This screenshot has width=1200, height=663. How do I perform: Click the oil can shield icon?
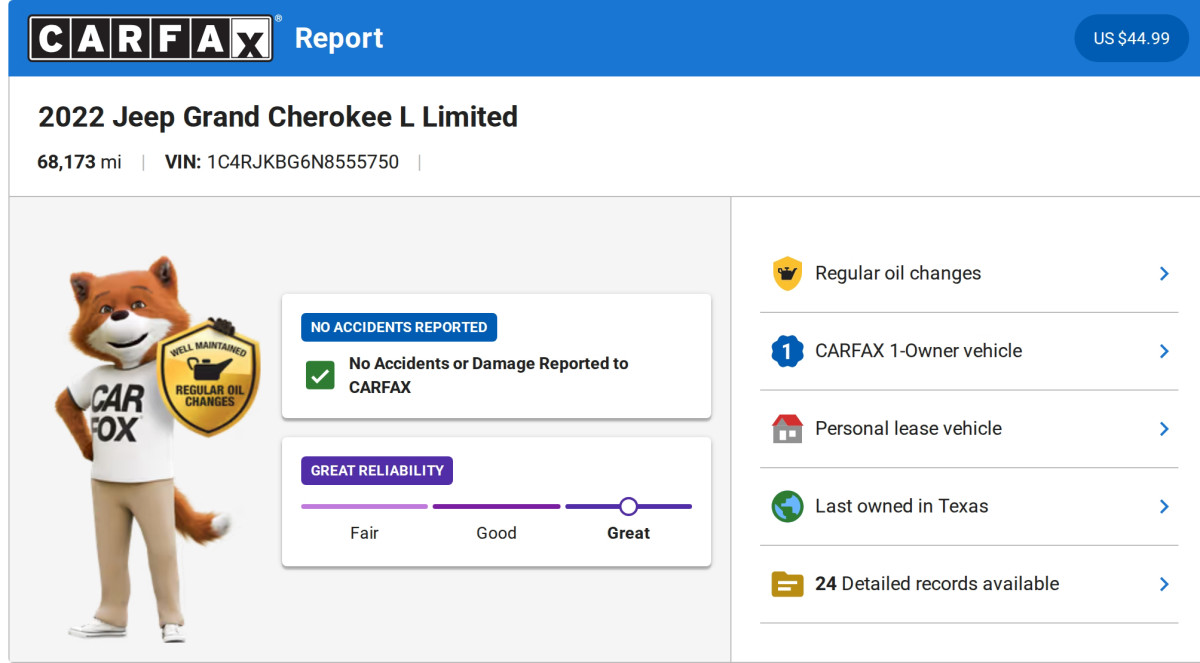point(787,274)
